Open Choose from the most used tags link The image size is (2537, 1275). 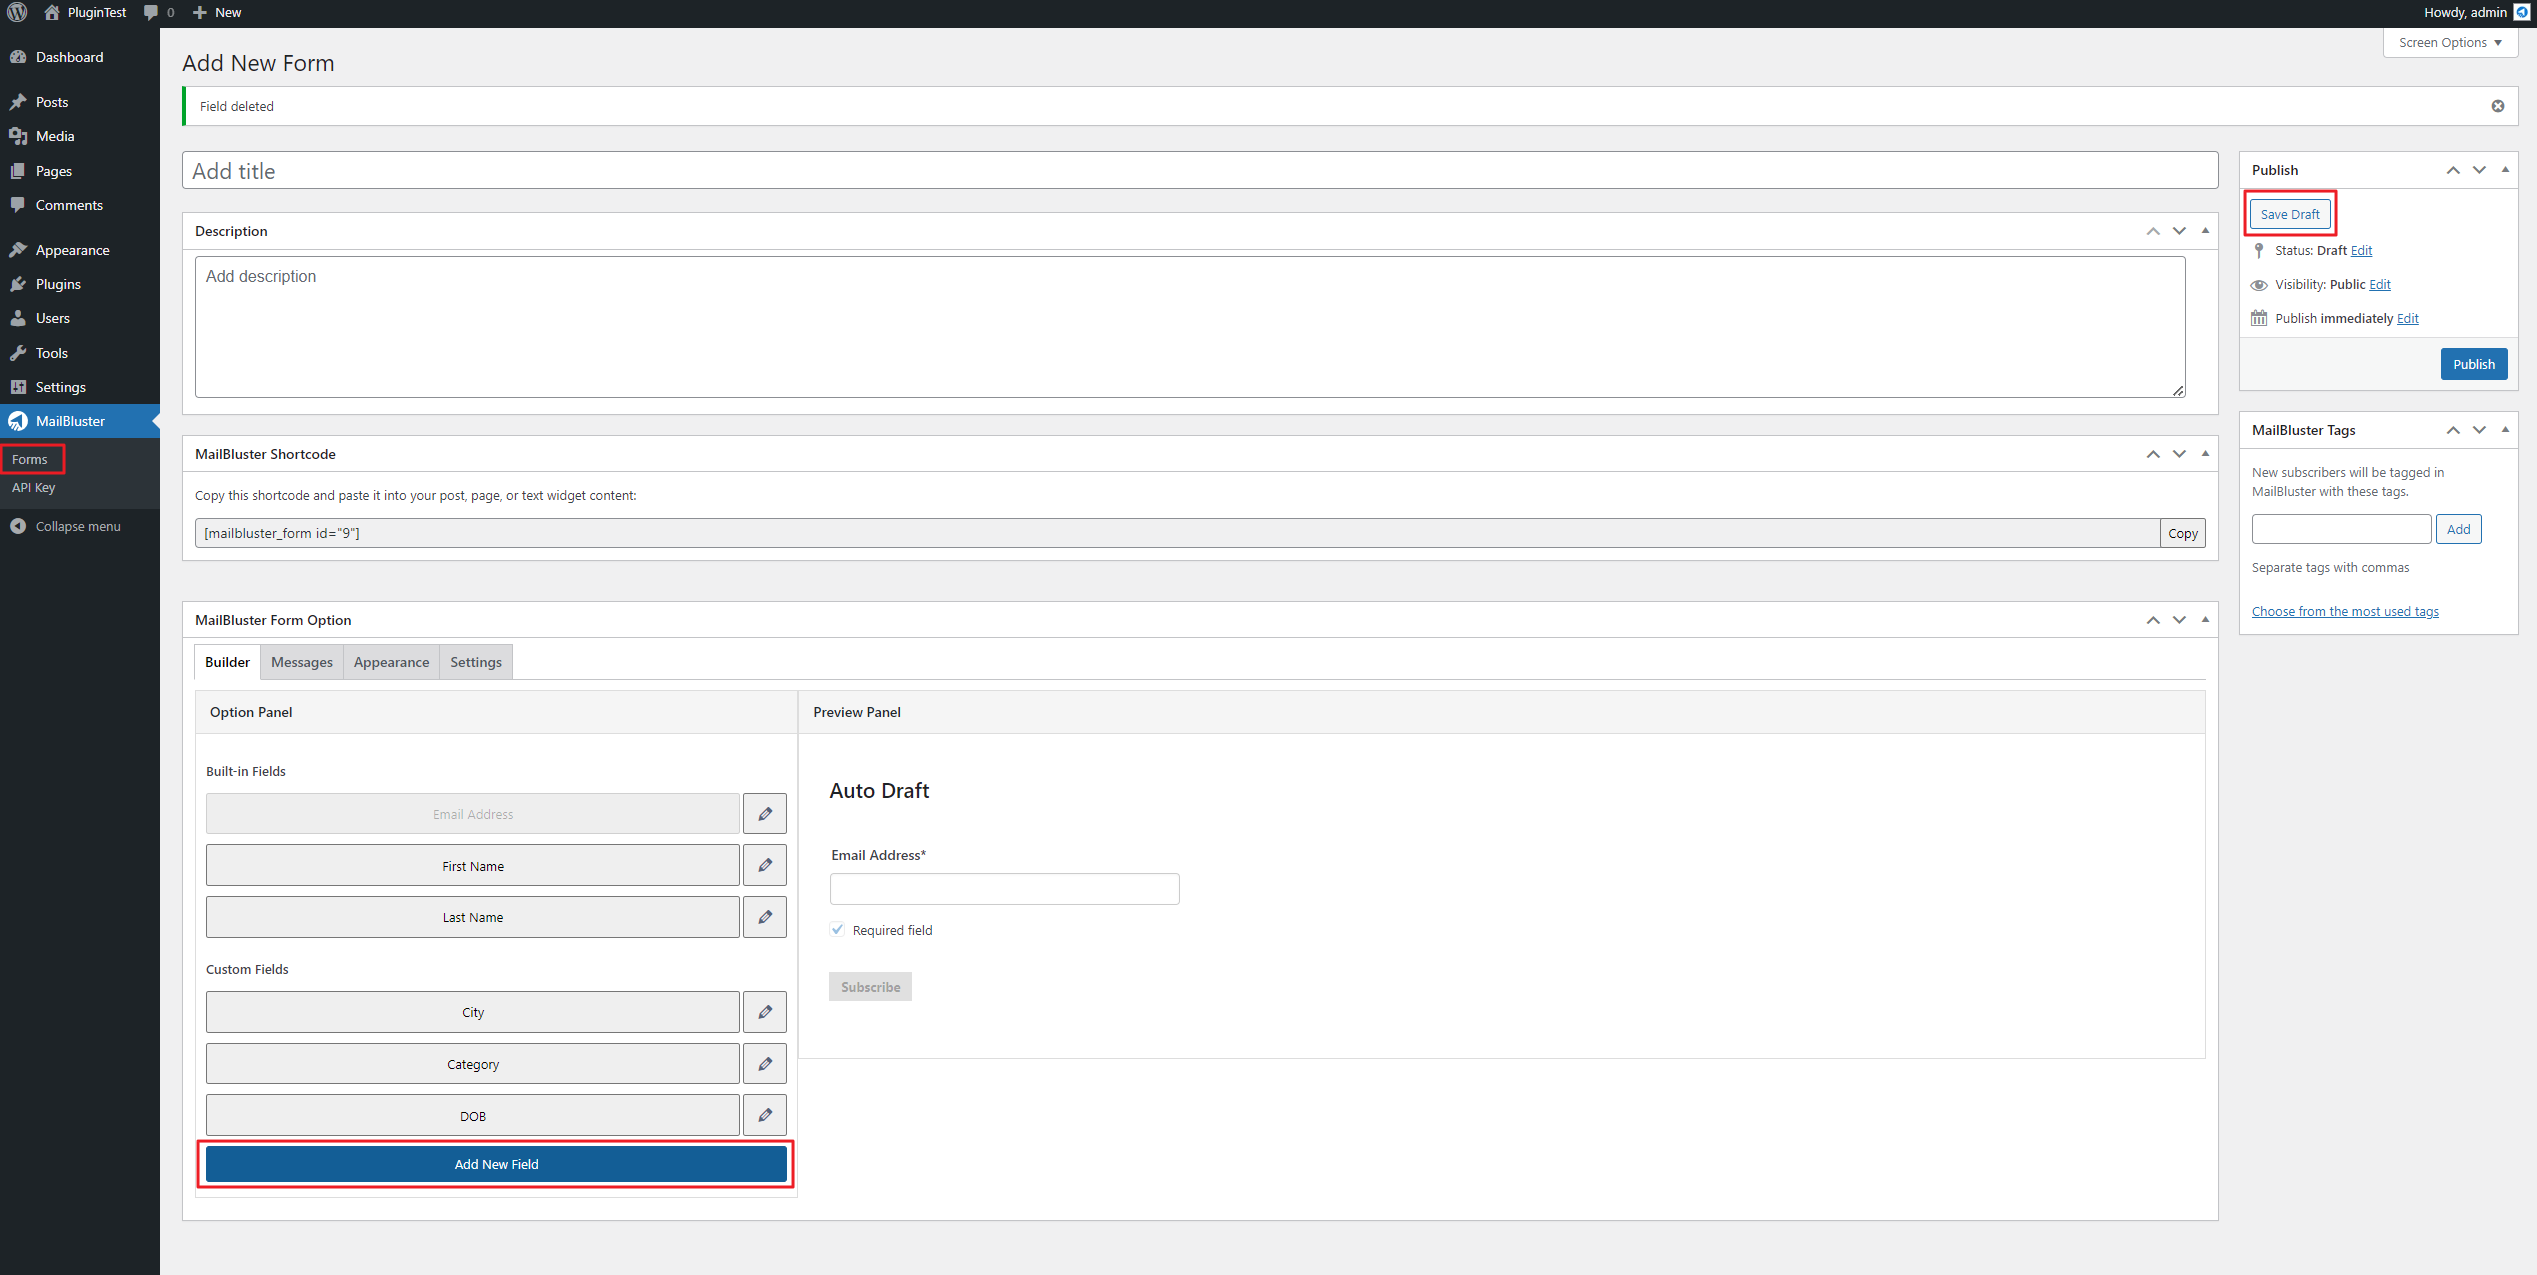2344,611
